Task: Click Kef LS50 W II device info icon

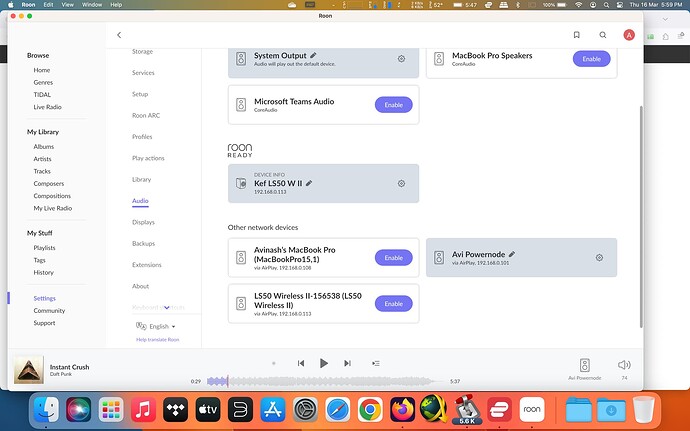Action: click(x=241, y=183)
